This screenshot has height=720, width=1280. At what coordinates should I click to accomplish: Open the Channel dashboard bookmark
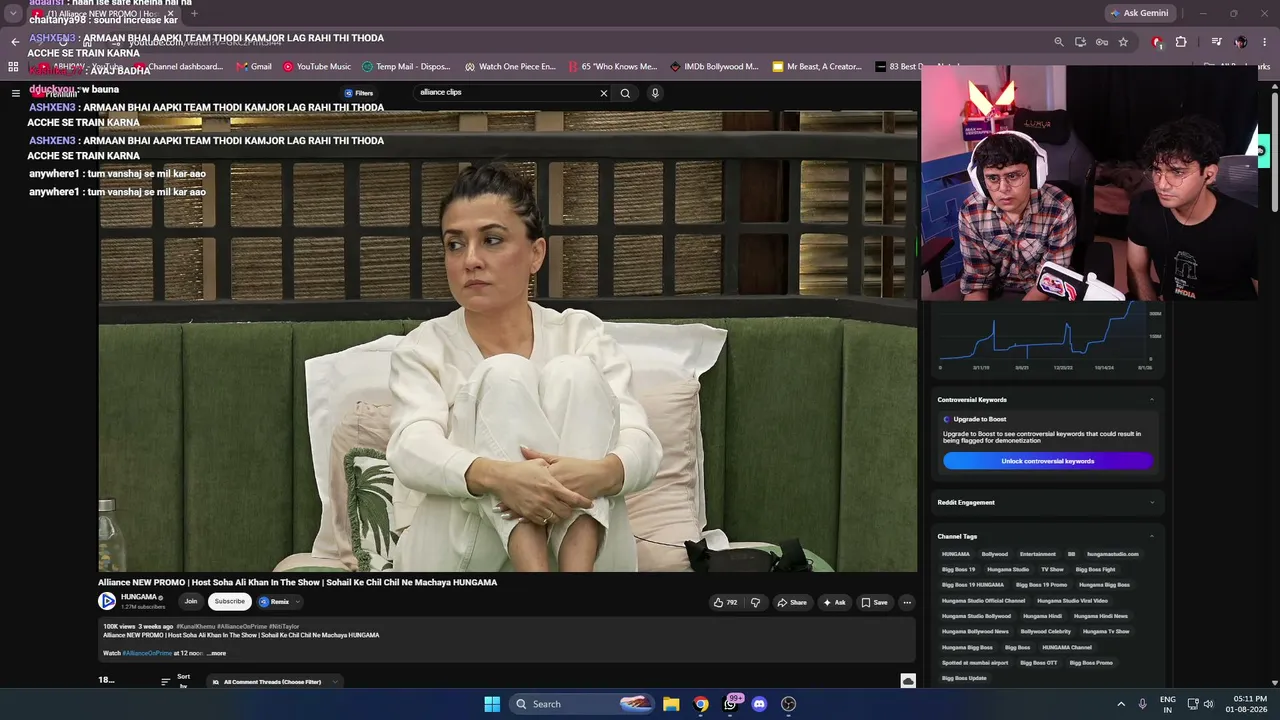[x=178, y=67]
